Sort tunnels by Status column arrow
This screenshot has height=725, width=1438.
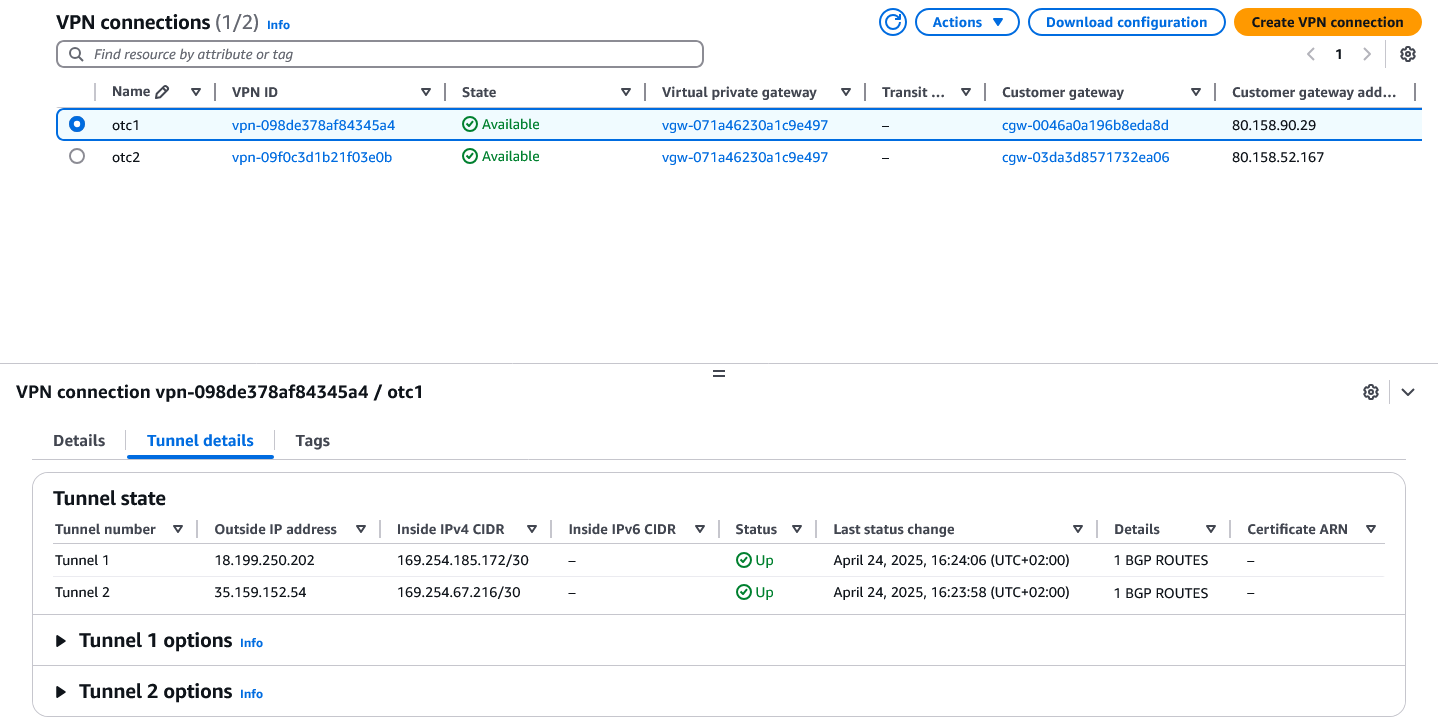coord(797,529)
